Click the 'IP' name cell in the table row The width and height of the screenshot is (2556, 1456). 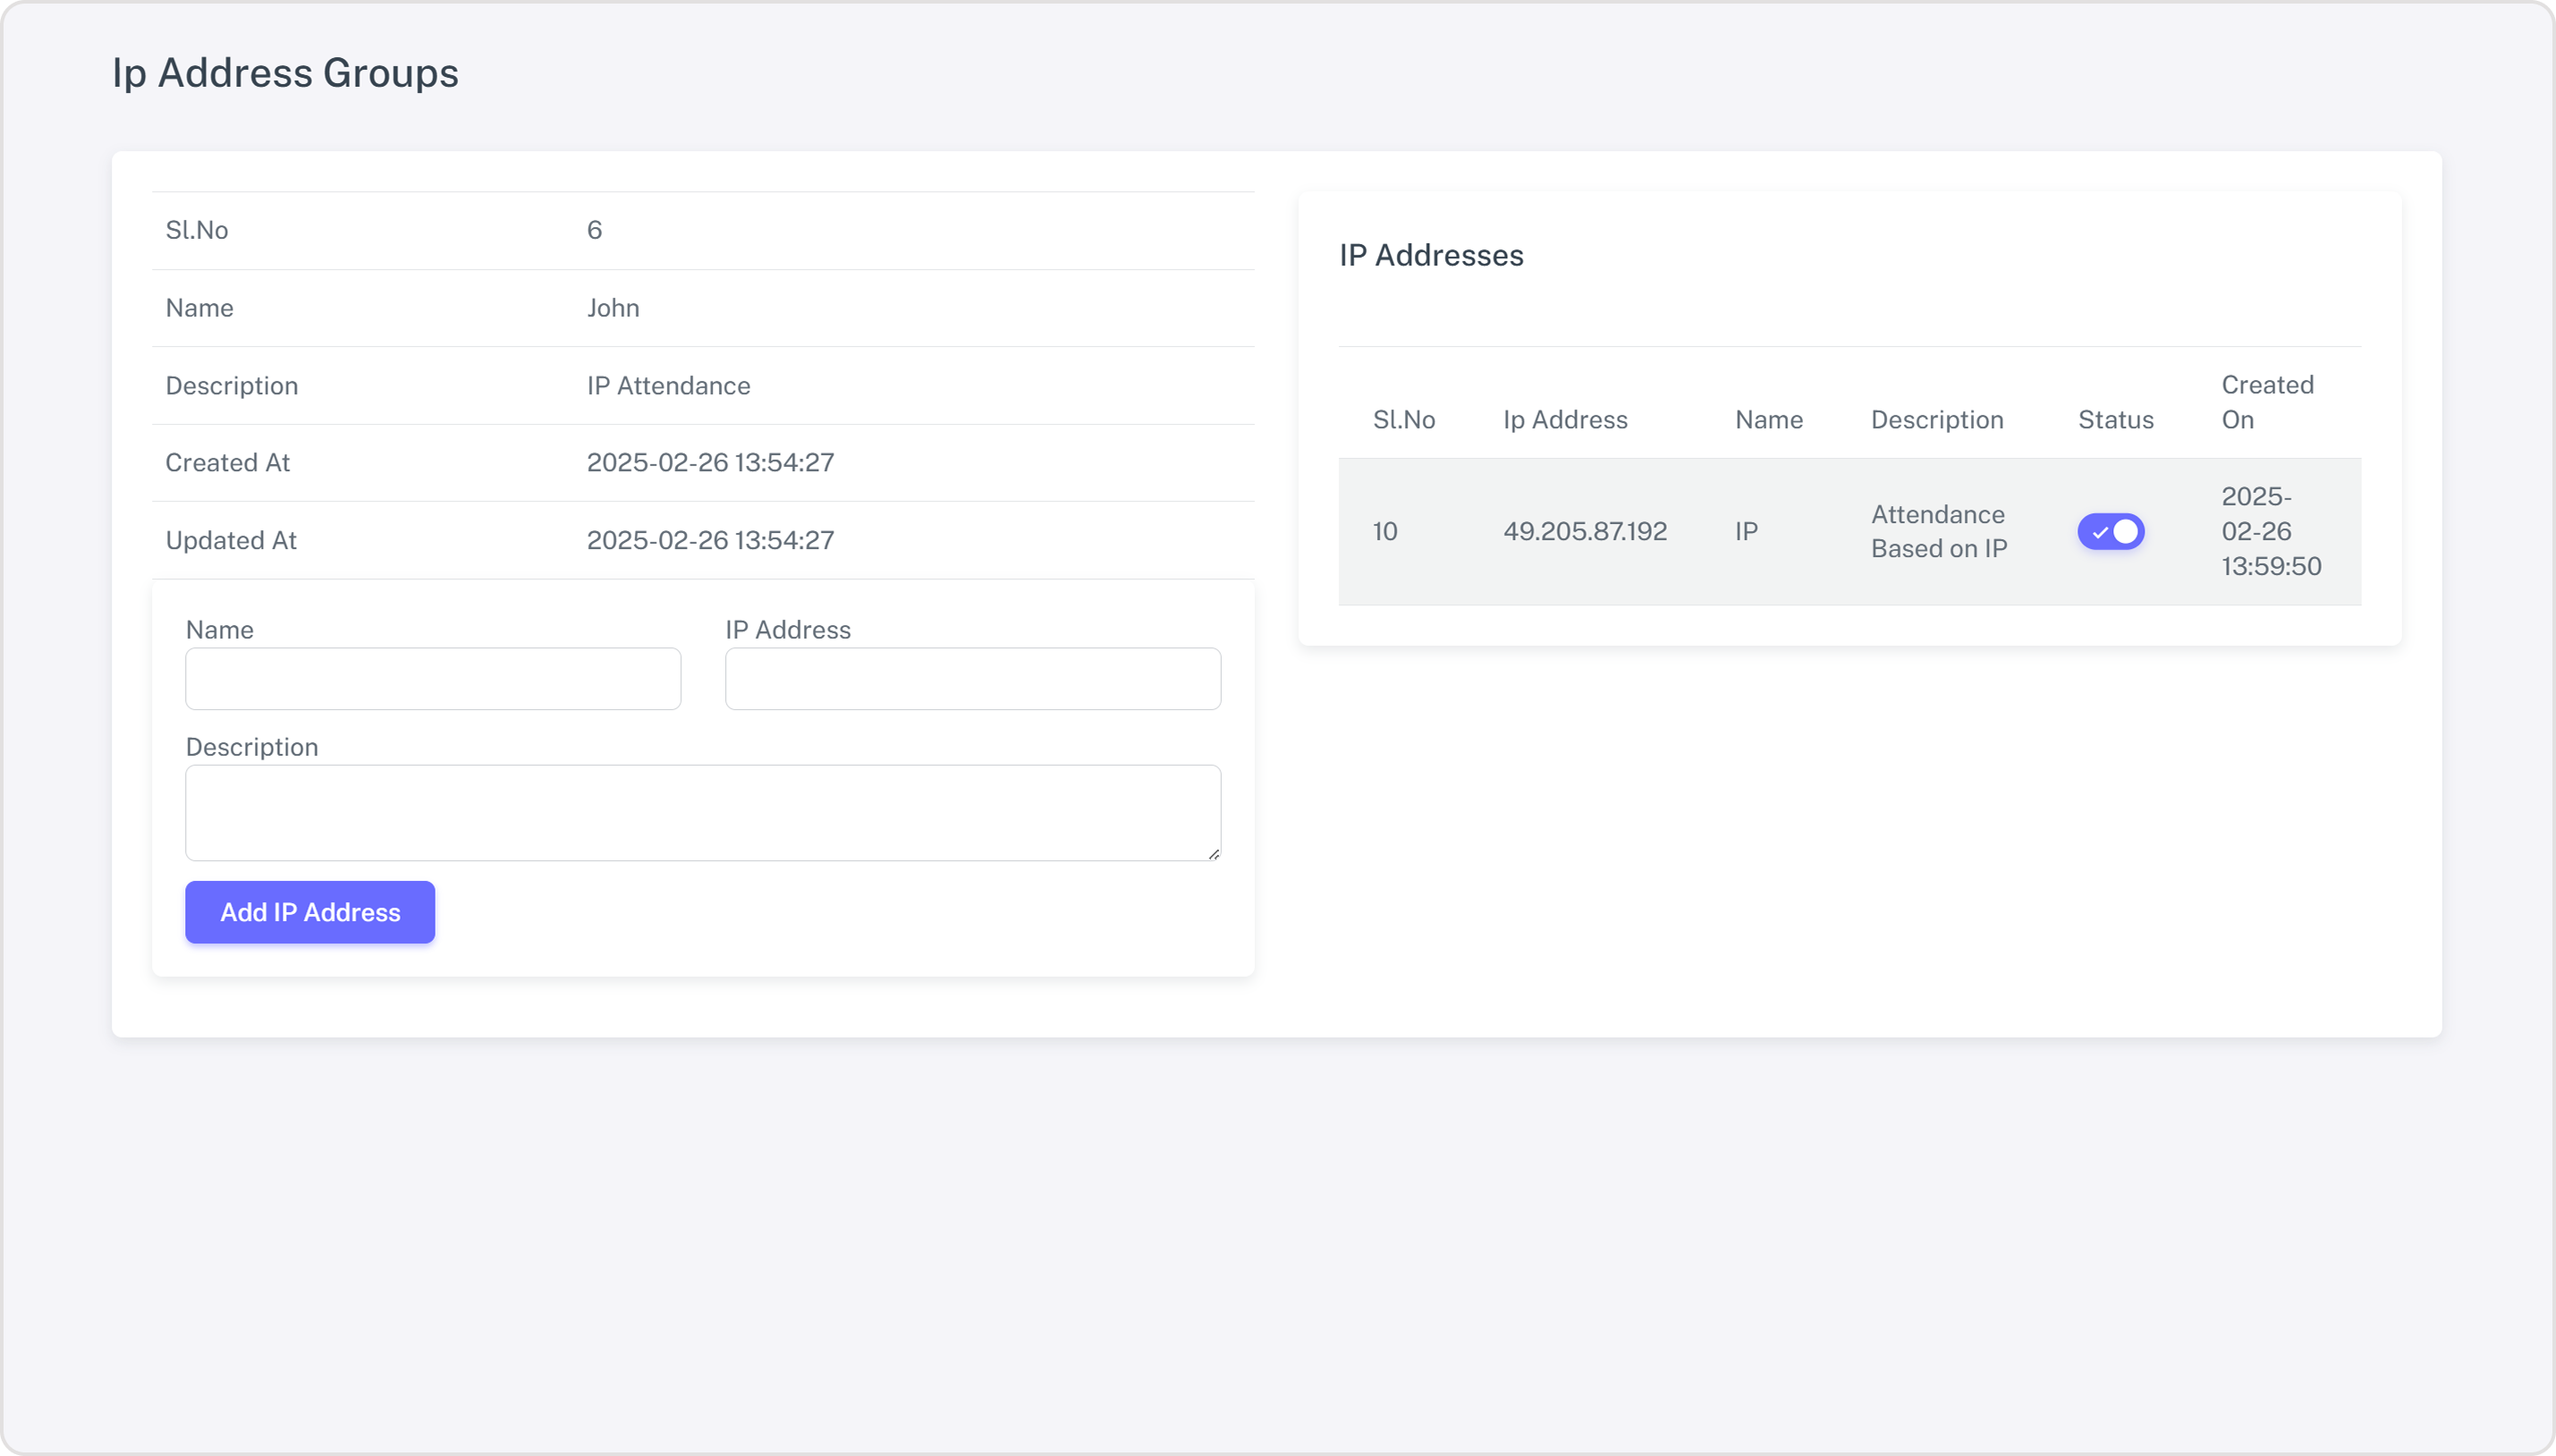point(1746,531)
